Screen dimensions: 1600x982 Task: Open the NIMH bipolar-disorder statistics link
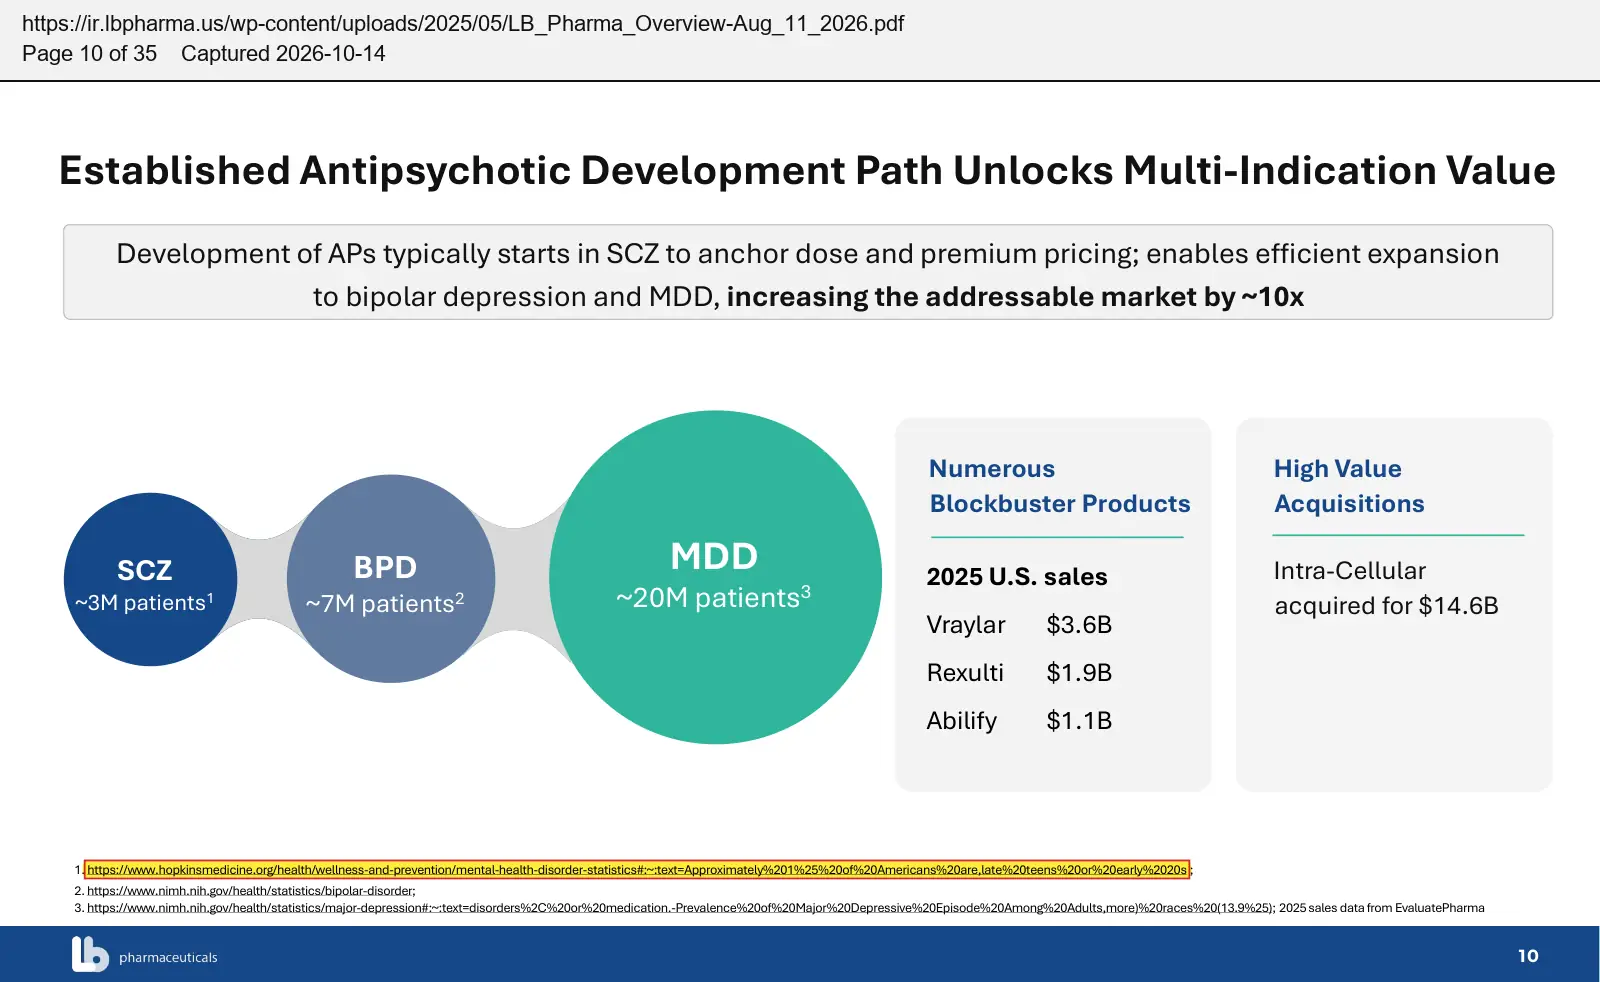coord(250,891)
